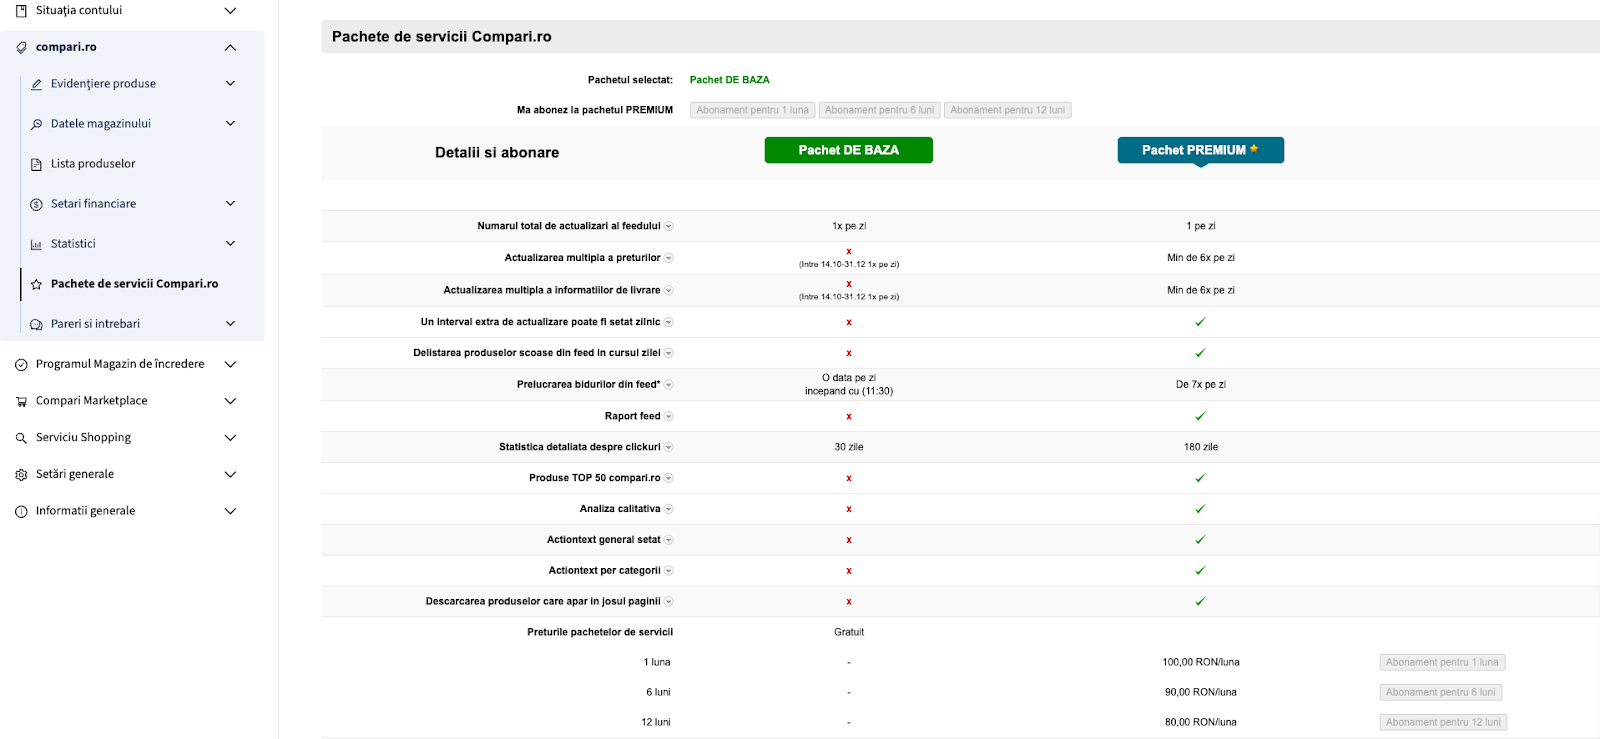Click the 80,00 RON/luna price
Screen dimensions: 1600x739
tap(1200, 722)
